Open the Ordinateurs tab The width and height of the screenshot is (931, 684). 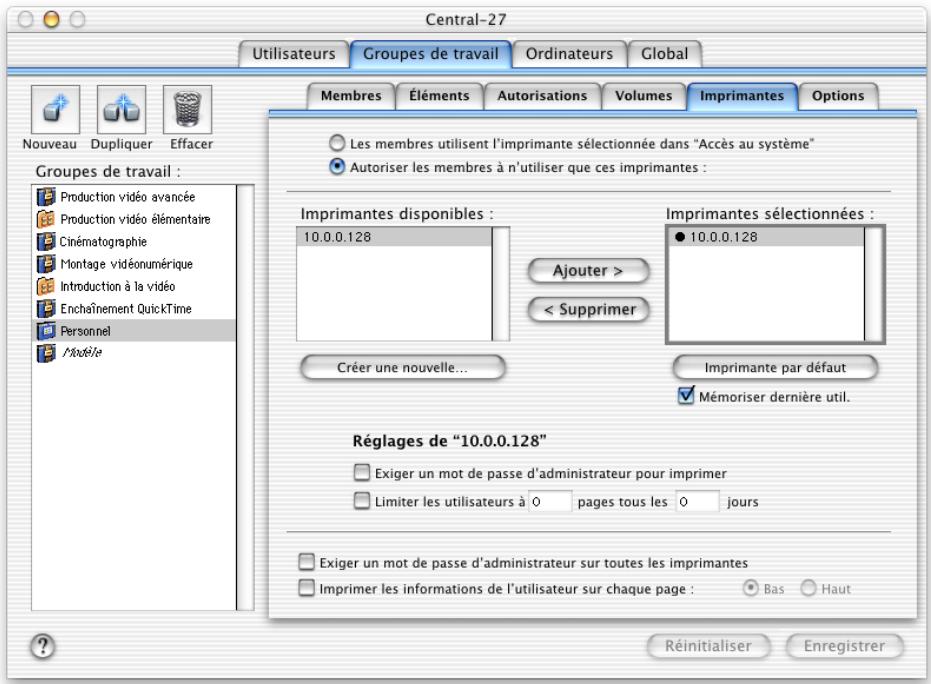click(x=569, y=54)
